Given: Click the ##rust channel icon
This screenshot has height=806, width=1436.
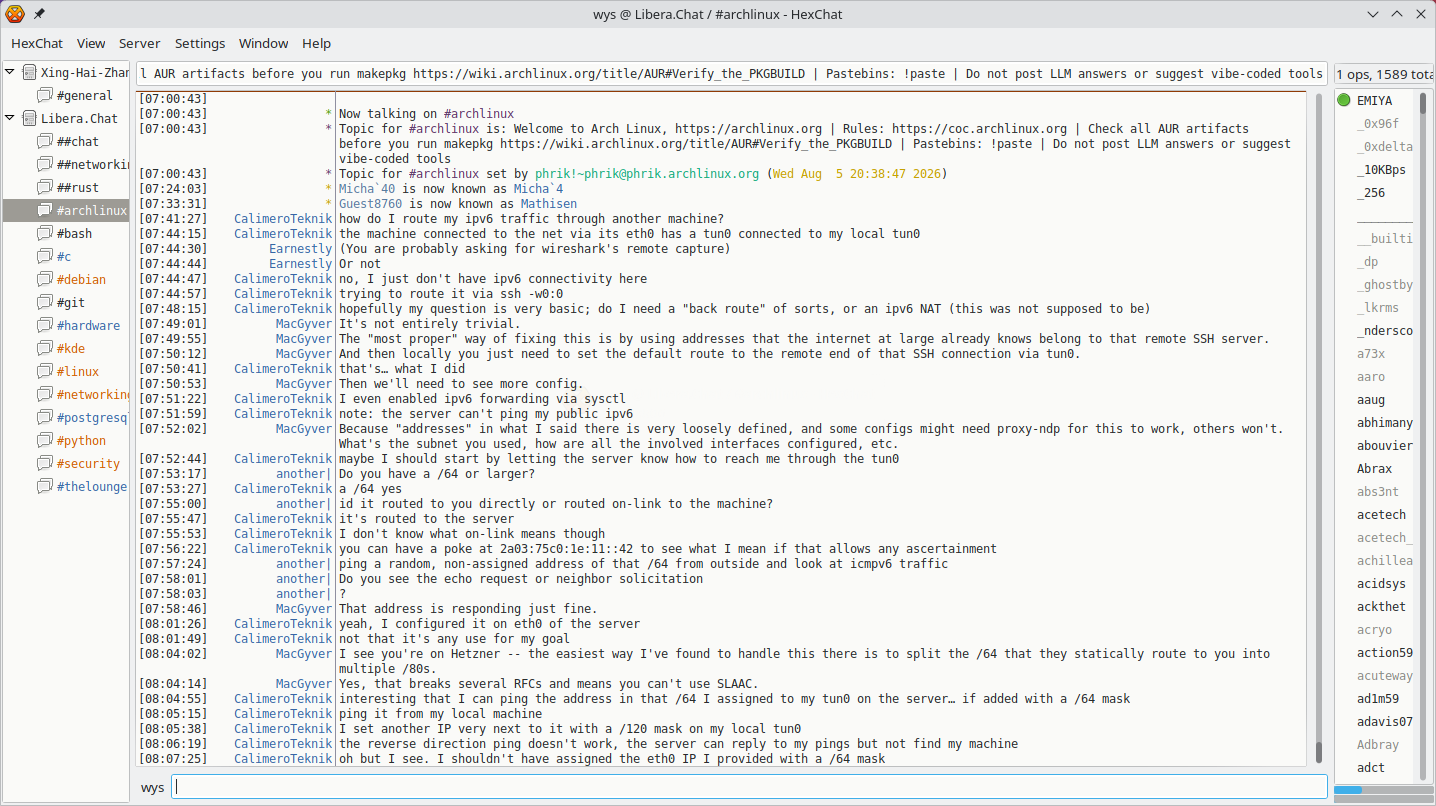Looking at the screenshot, I should pyautogui.click(x=45, y=188).
